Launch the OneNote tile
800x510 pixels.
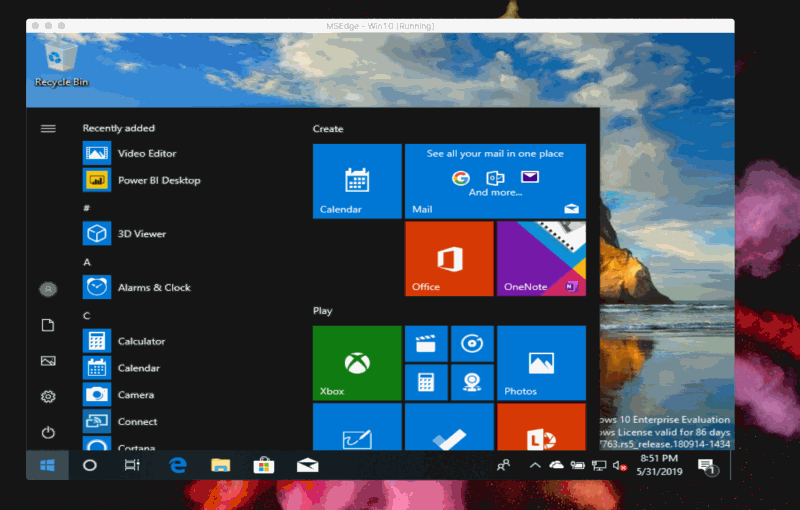(541, 258)
